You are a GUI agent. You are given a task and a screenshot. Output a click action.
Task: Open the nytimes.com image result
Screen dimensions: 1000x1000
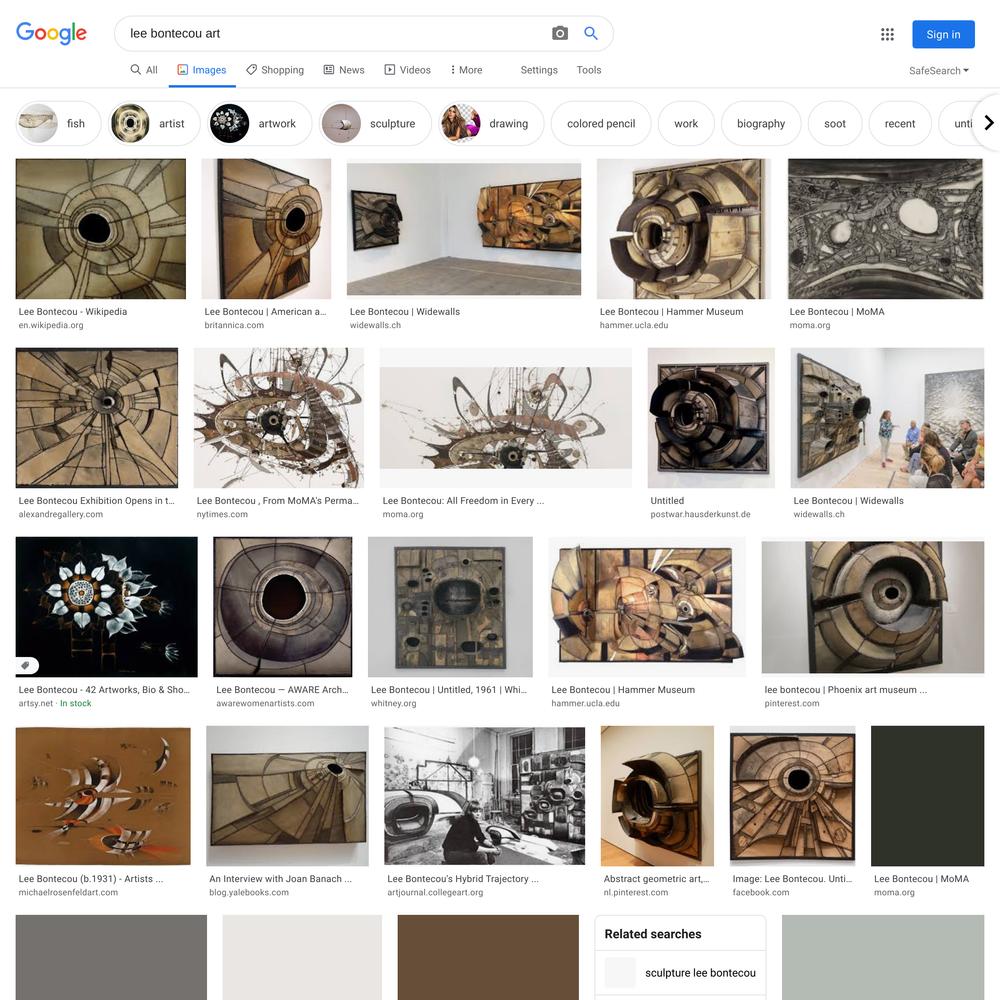coord(279,417)
